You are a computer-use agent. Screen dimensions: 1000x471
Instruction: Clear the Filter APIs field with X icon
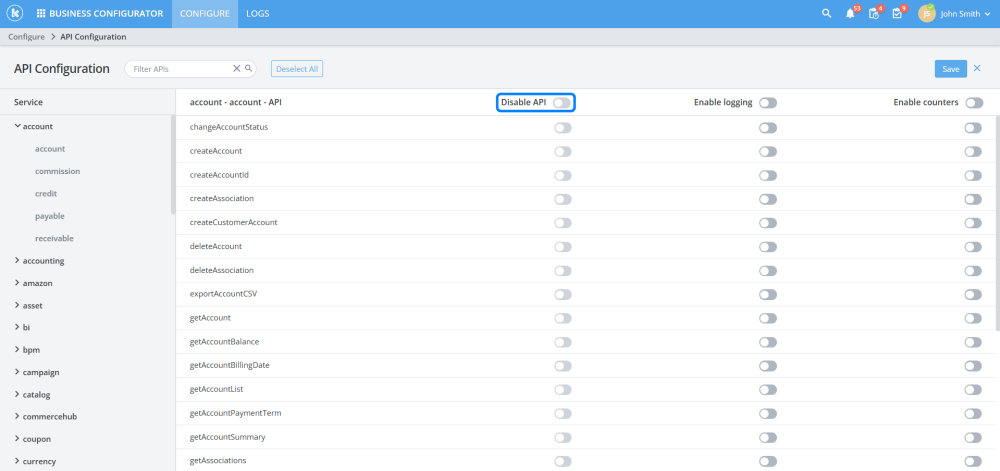237,69
